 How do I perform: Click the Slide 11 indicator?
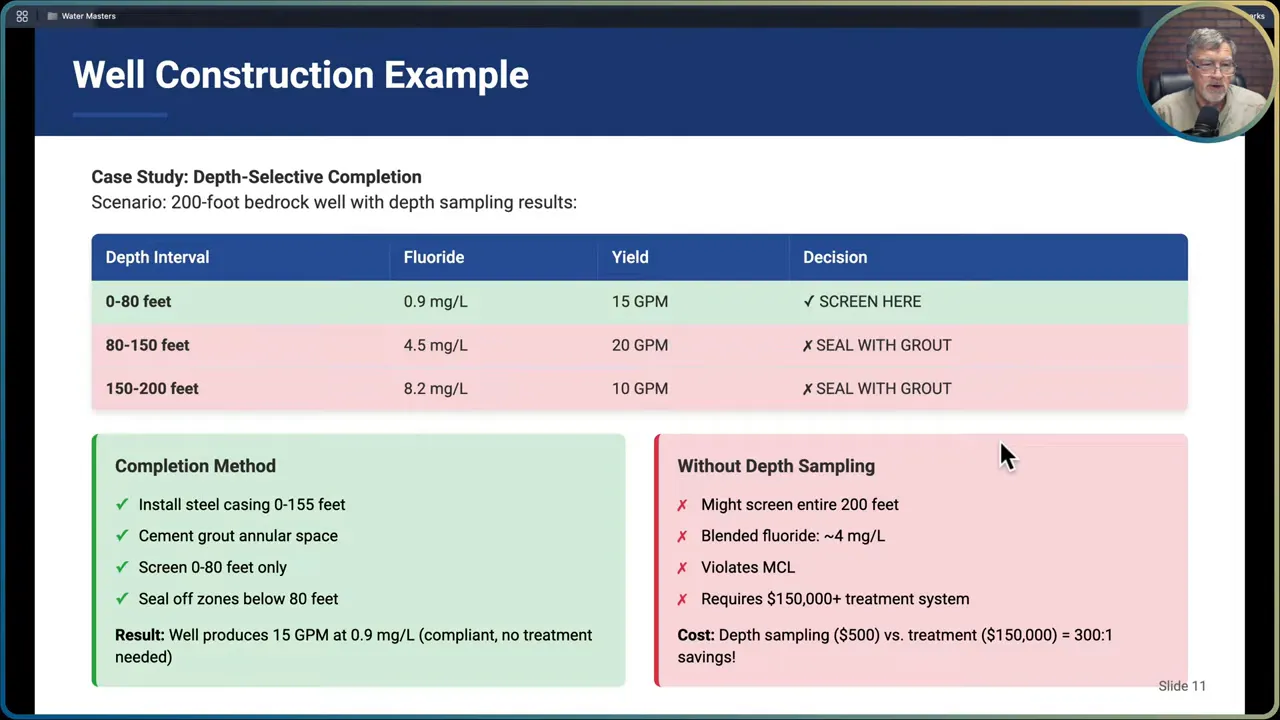coord(1182,686)
